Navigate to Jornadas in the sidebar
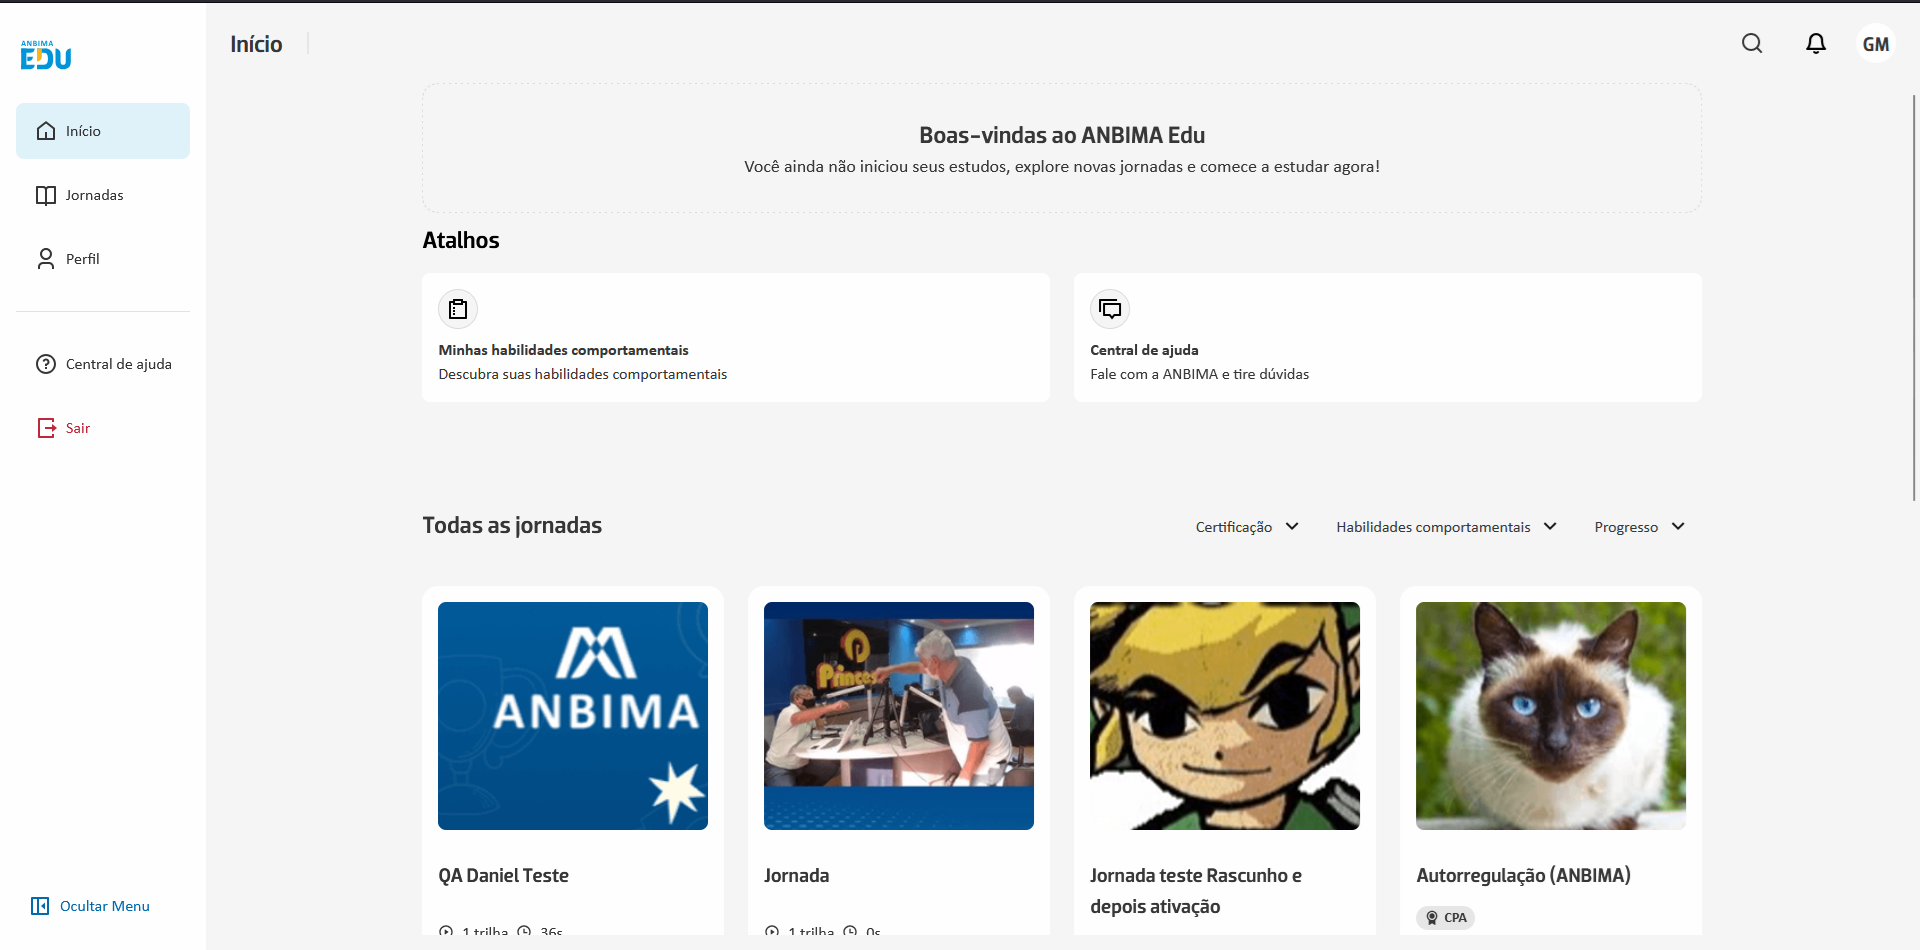The width and height of the screenshot is (1920, 950). point(94,194)
